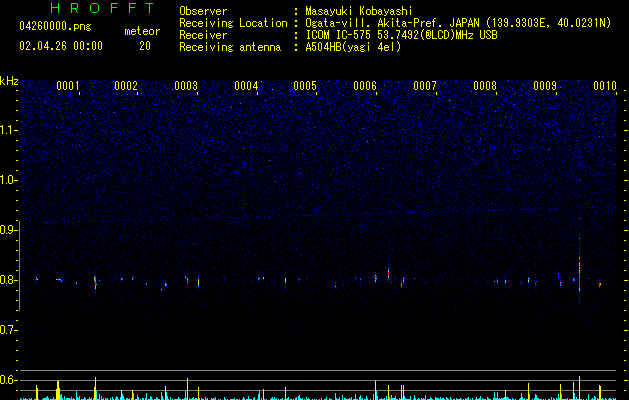Select the ICOM IC-575 53.7492 MHz USB text
The image size is (629, 400).
(x=401, y=35)
